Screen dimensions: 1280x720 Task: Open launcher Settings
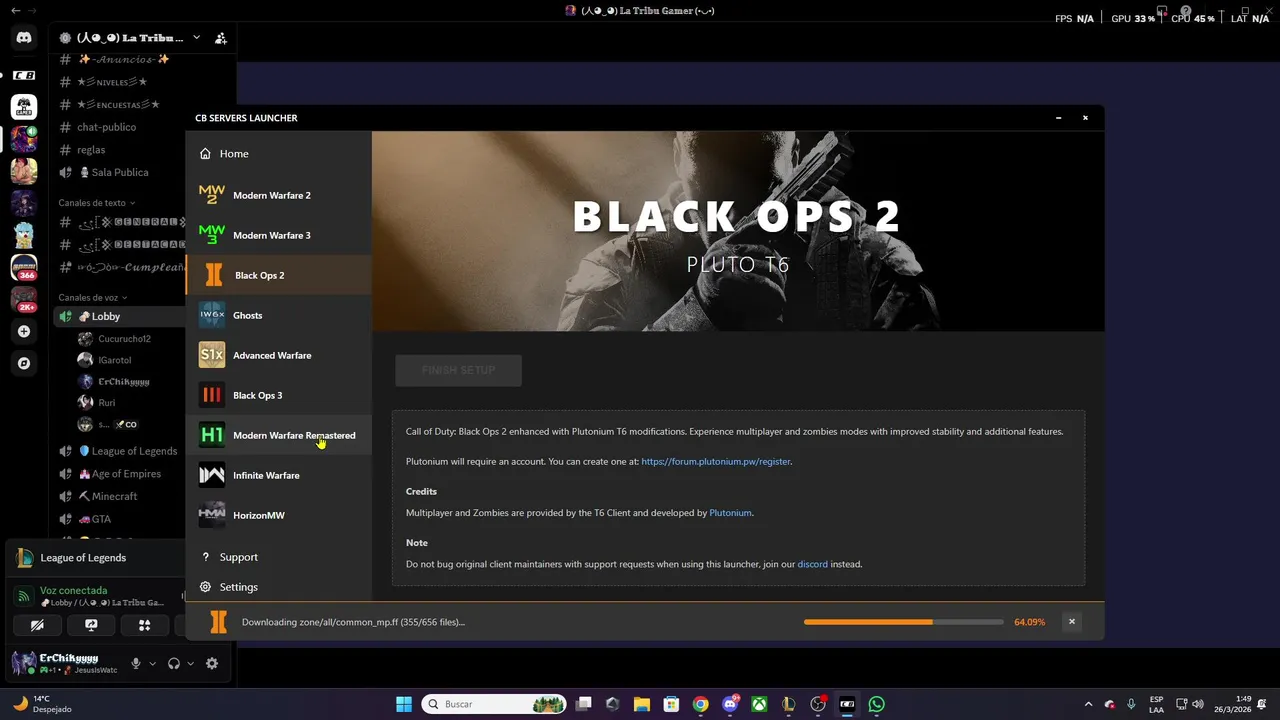[278, 587]
